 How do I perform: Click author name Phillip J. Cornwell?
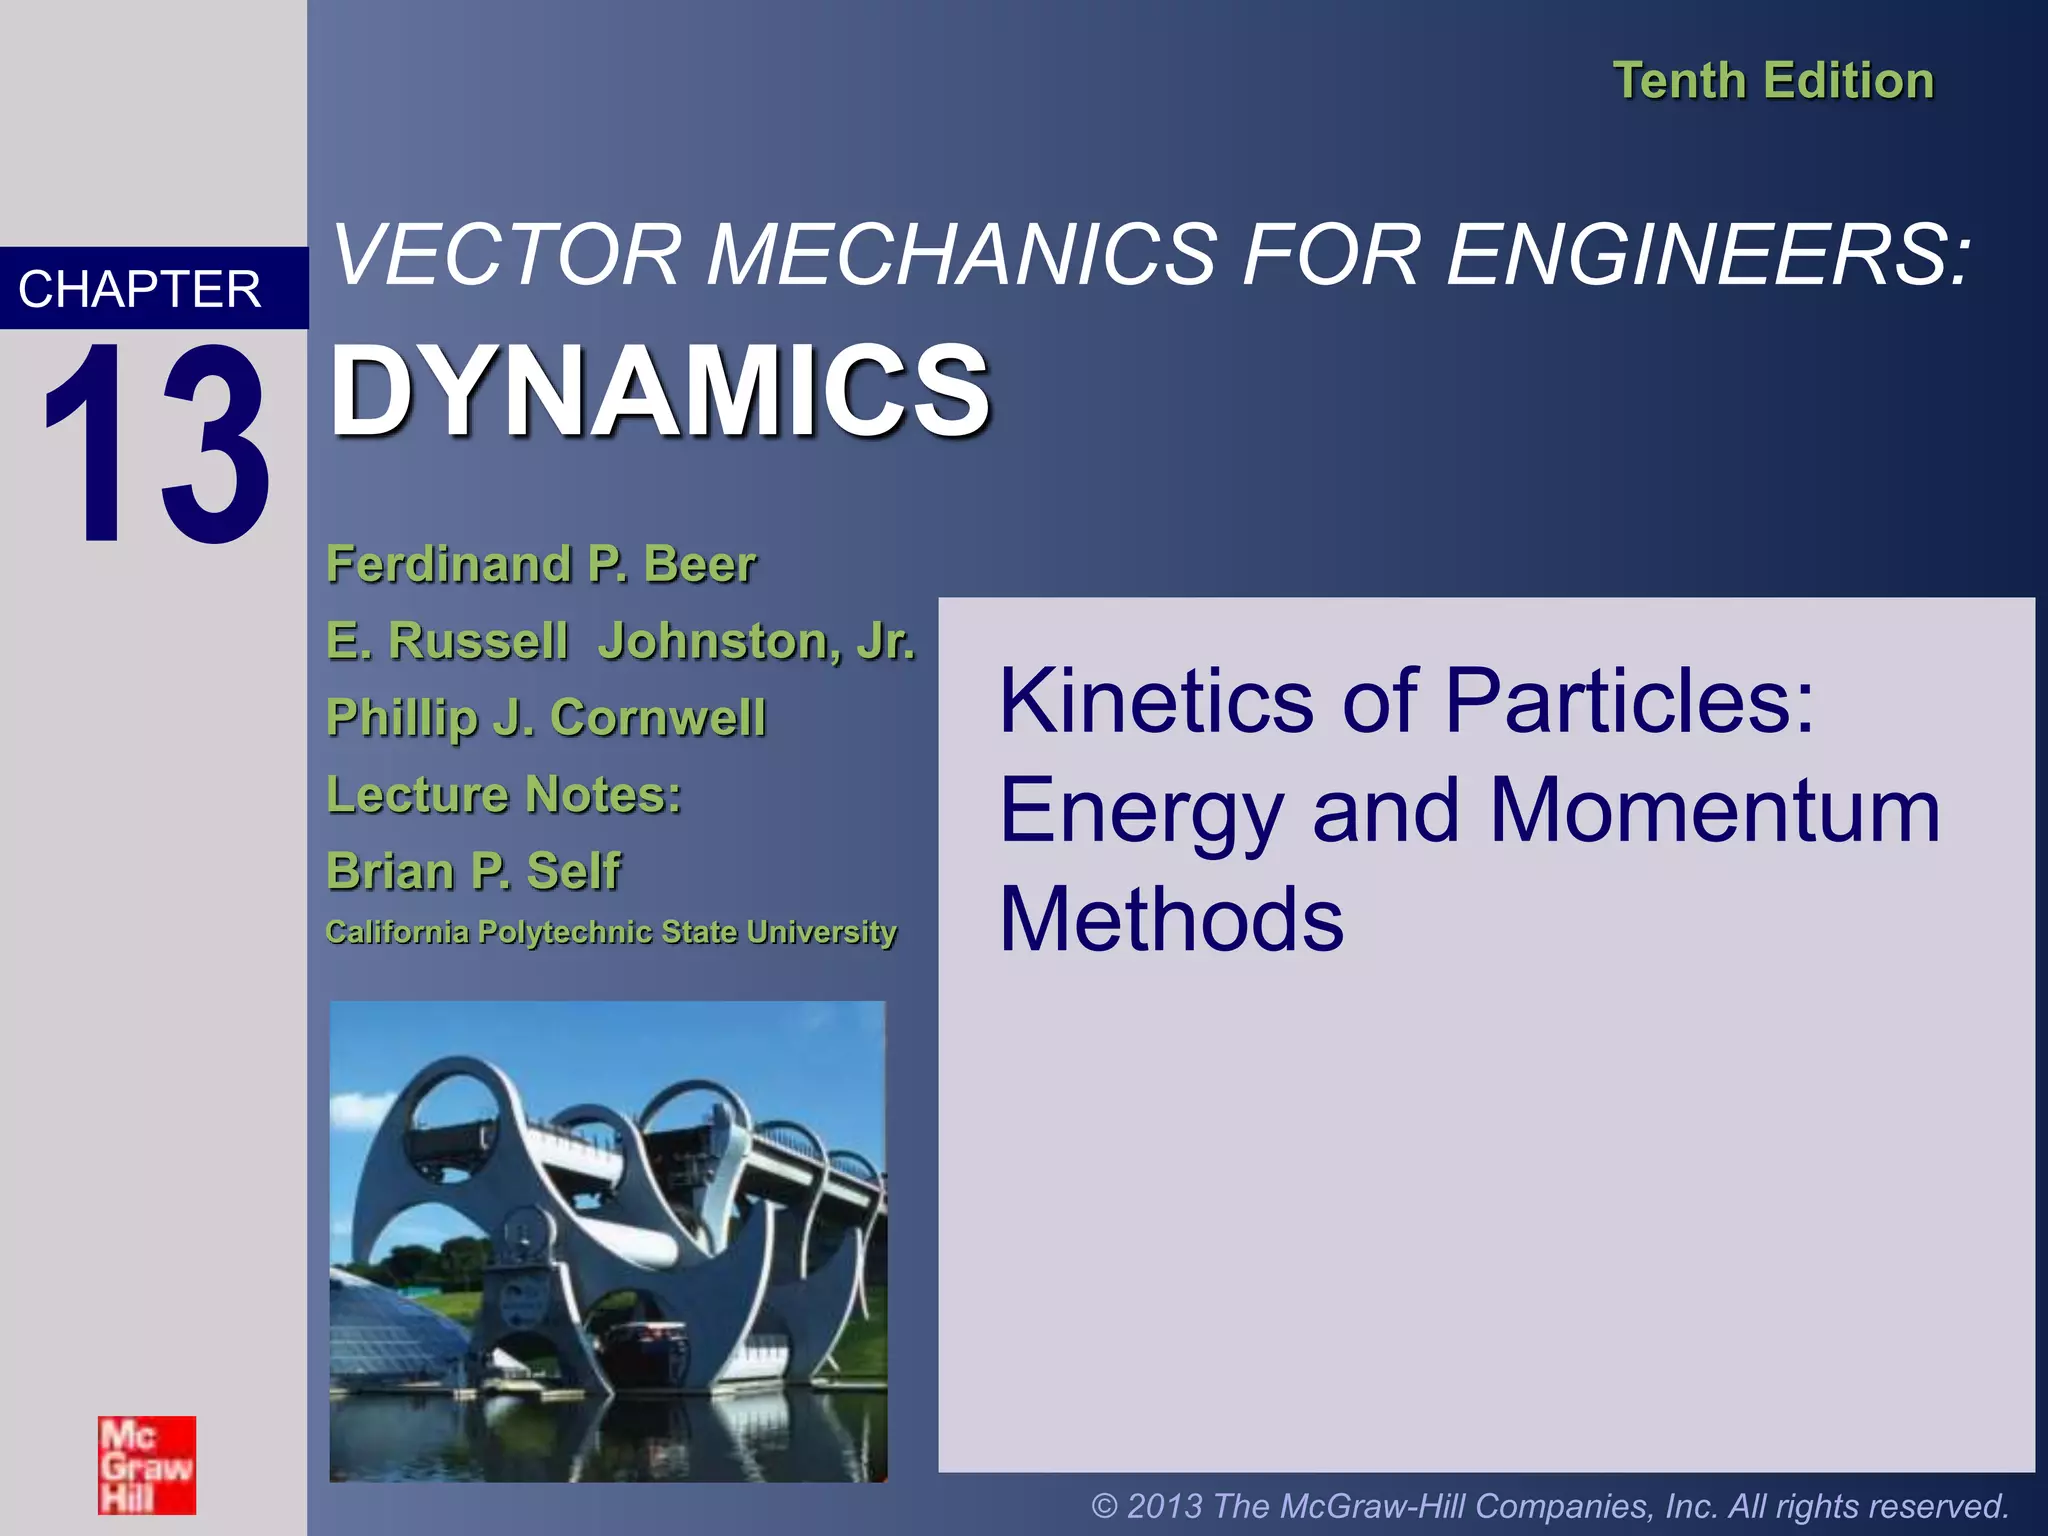click(546, 717)
